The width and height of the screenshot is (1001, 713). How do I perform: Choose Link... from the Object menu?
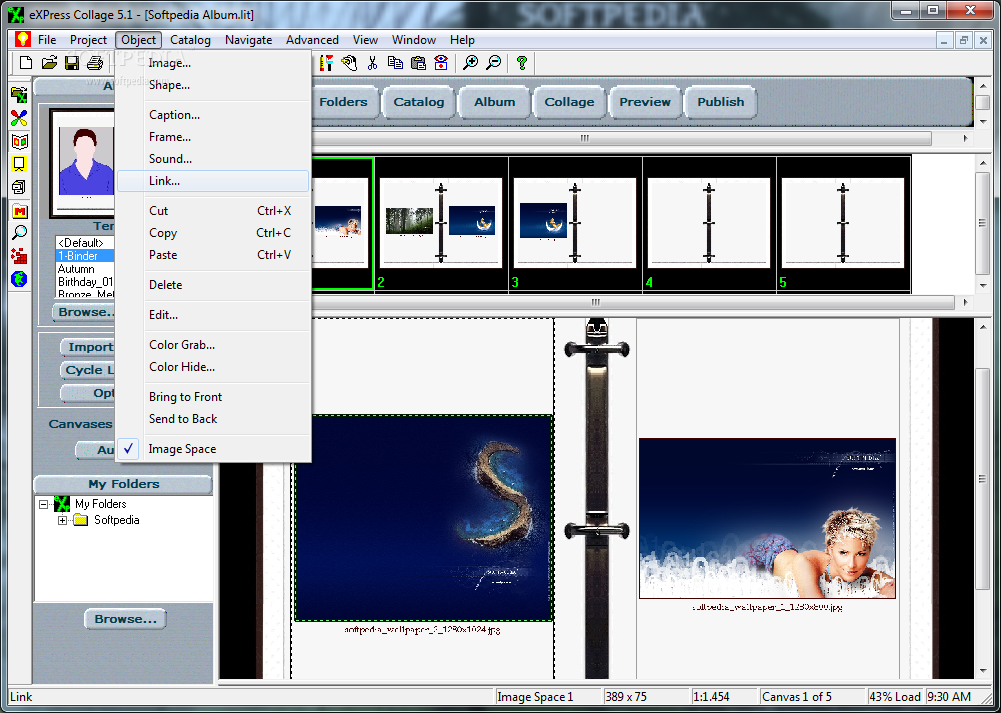[x=213, y=181]
